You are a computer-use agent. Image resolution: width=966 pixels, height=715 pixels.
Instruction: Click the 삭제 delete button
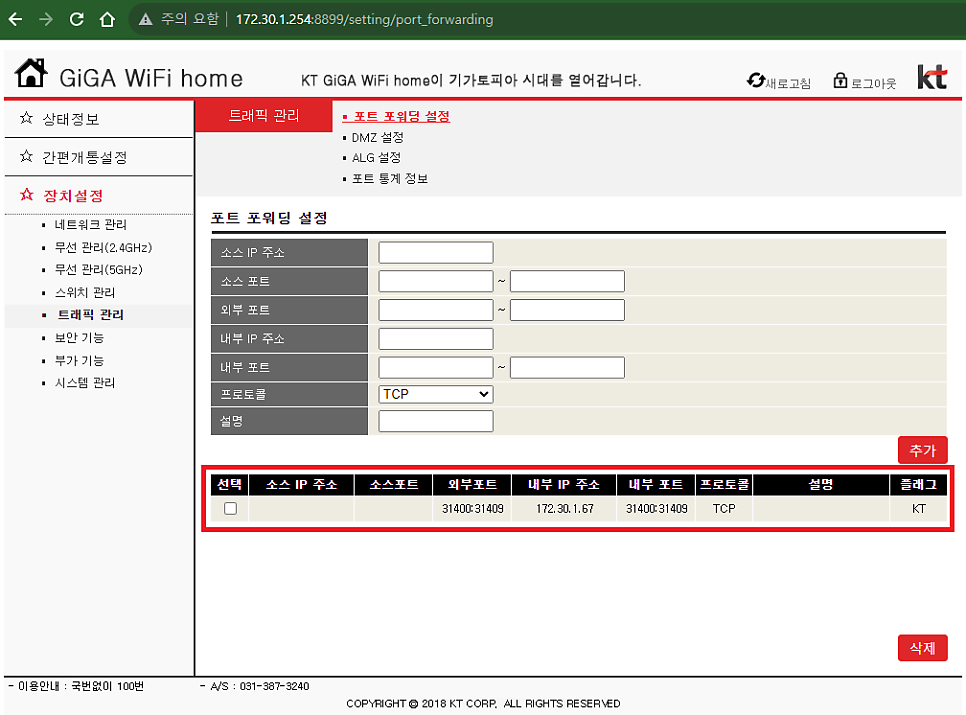point(922,648)
